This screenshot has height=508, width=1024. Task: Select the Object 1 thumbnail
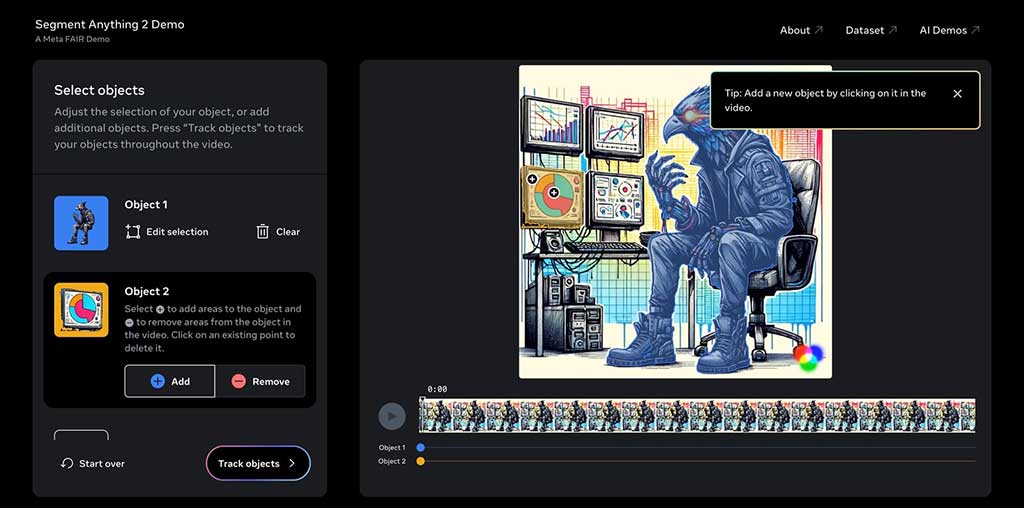click(81, 222)
